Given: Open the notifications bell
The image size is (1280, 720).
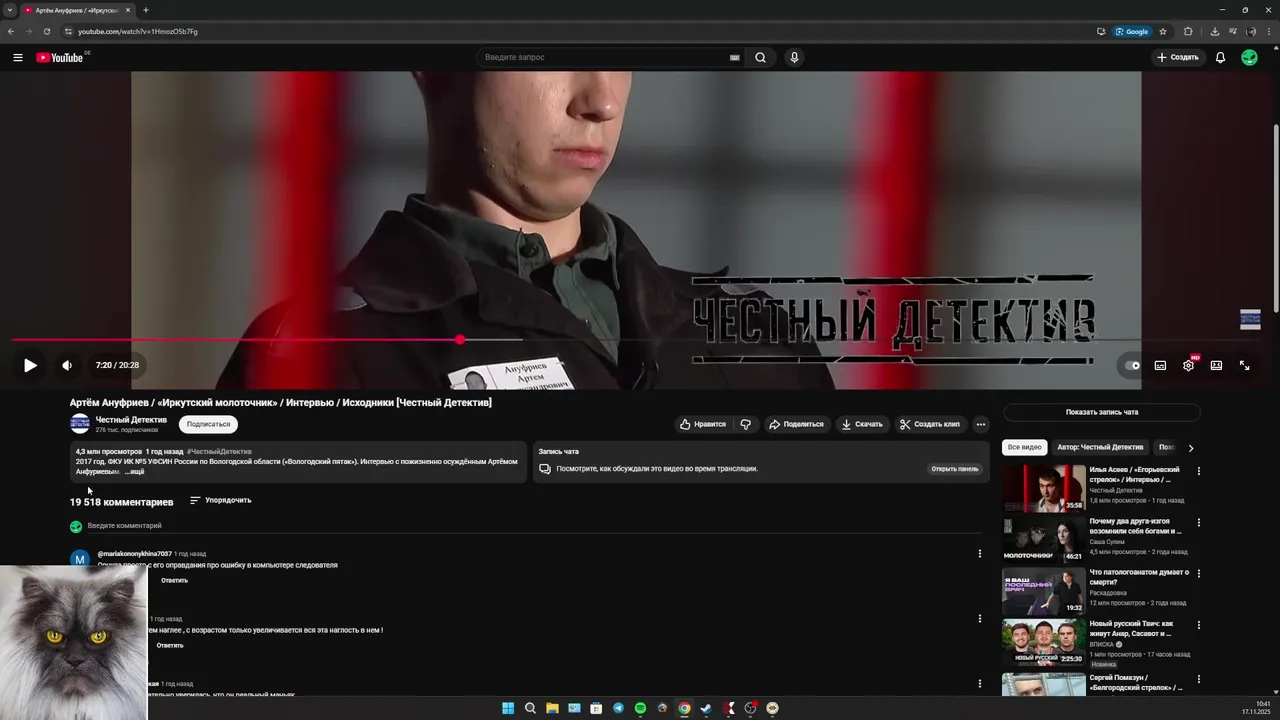Looking at the screenshot, I should pyautogui.click(x=1220, y=57).
